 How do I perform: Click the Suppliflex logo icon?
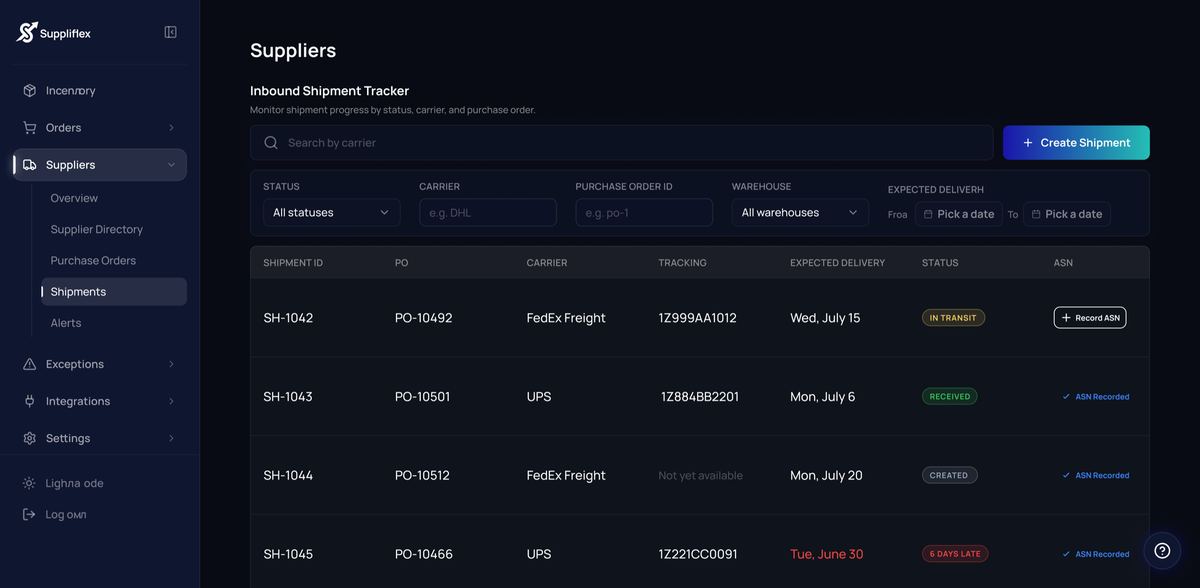click(x=27, y=32)
